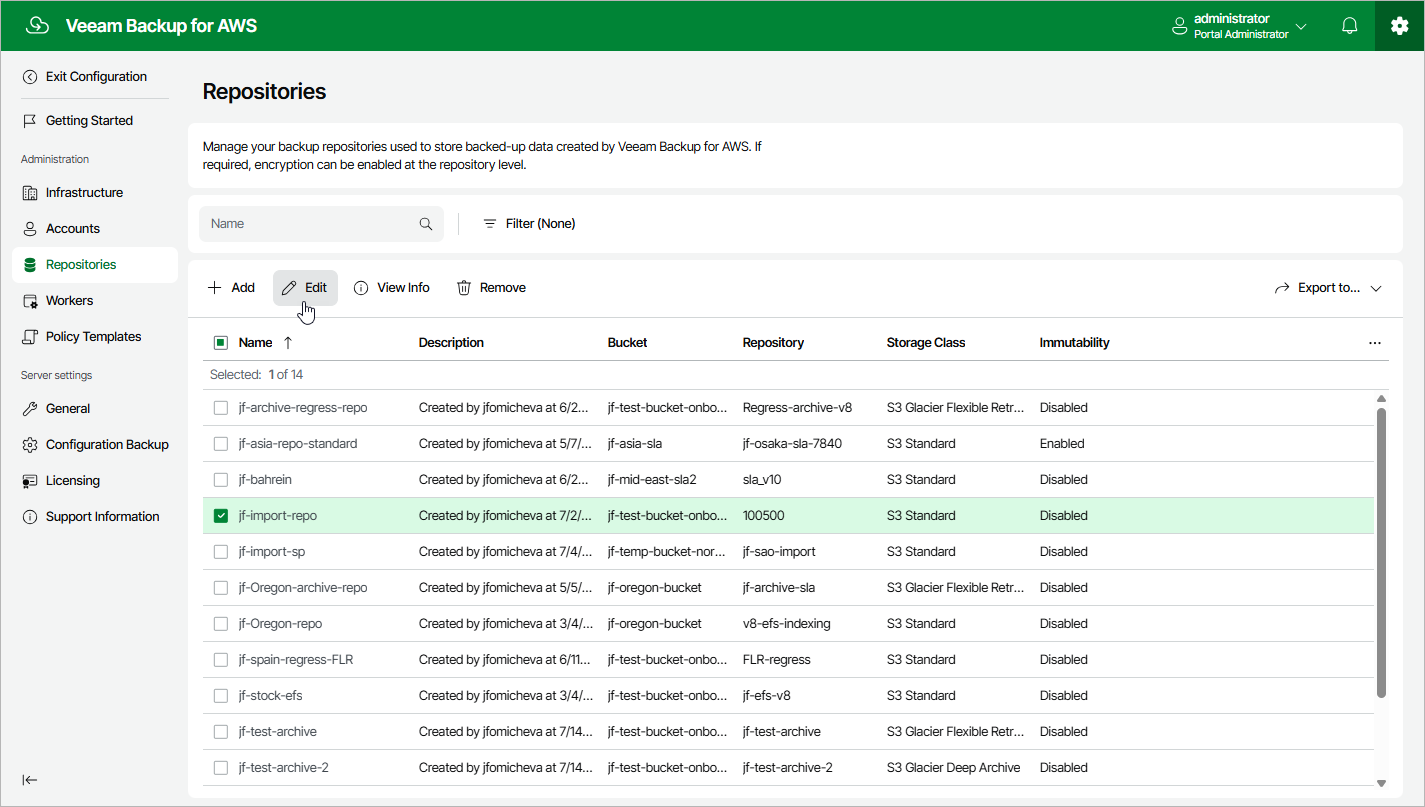Click the administrator user avatar icon

point(1180,26)
